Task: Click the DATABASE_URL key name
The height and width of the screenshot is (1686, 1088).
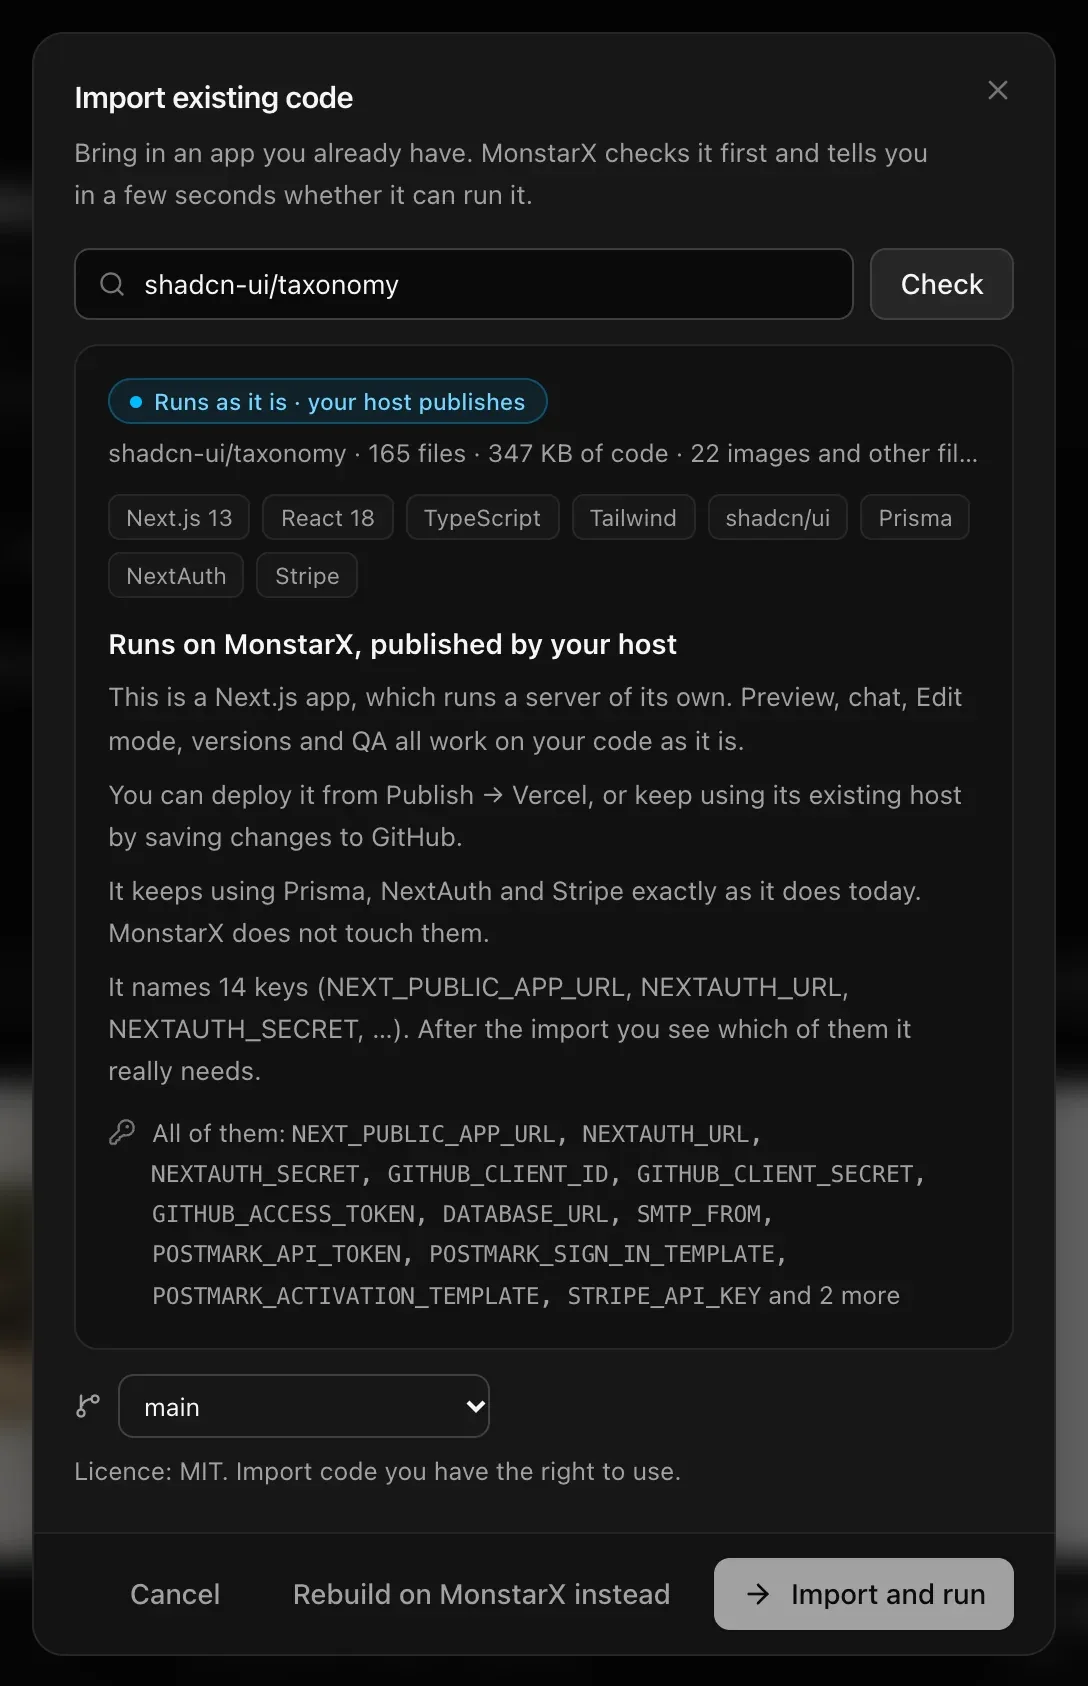Action: tap(525, 1214)
